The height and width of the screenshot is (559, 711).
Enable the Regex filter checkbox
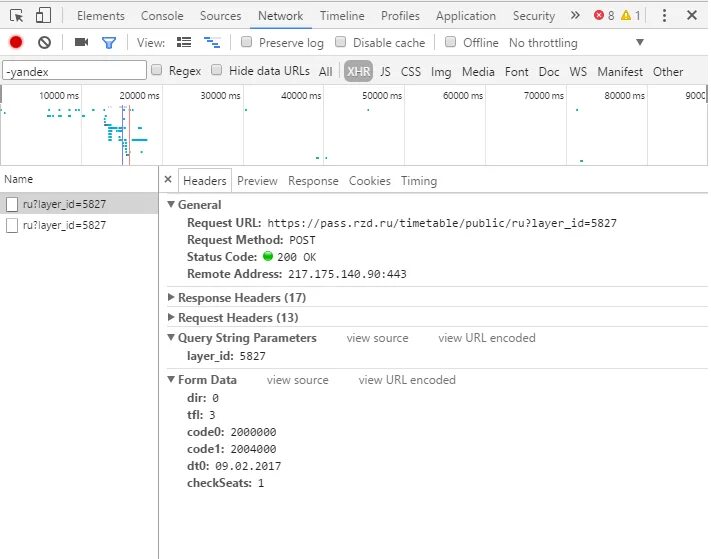(156, 70)
